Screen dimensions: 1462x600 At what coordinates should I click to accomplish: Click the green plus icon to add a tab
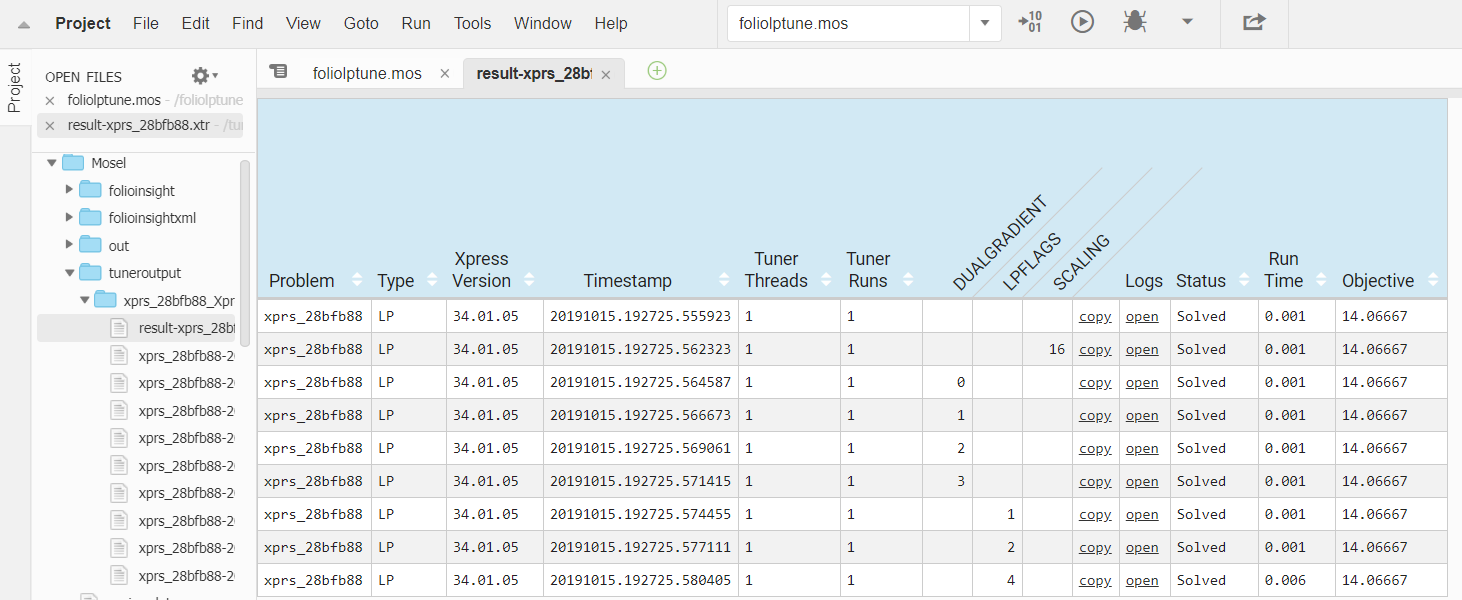(x=657, y=71)
